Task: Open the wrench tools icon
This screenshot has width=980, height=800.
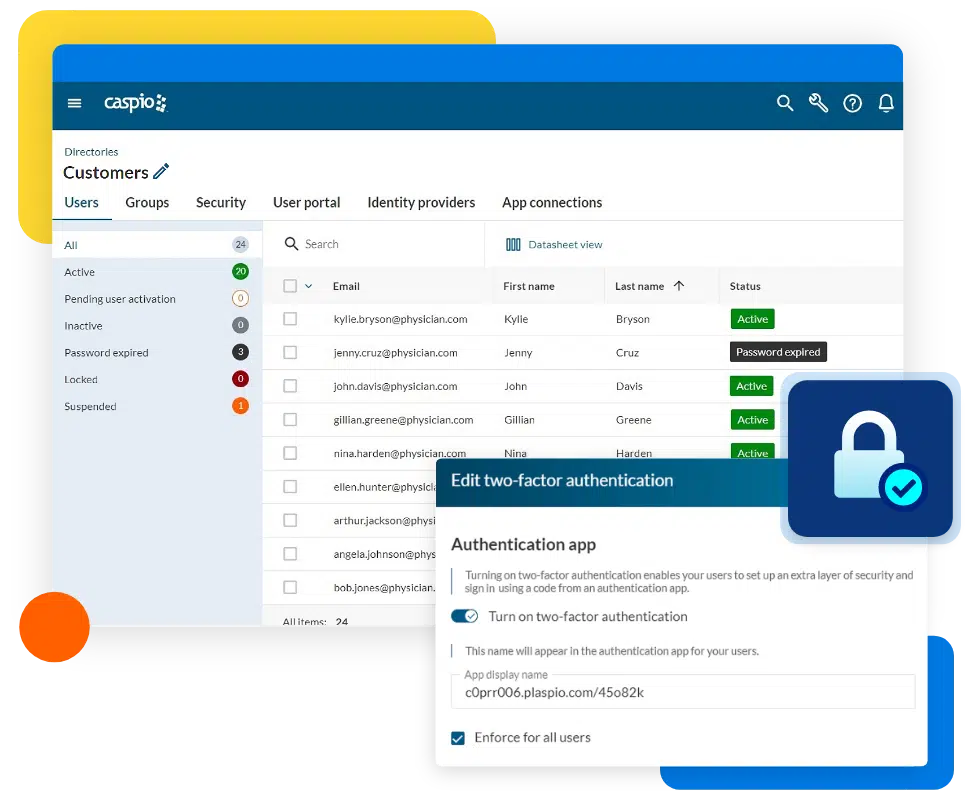Action: (819, 102)
